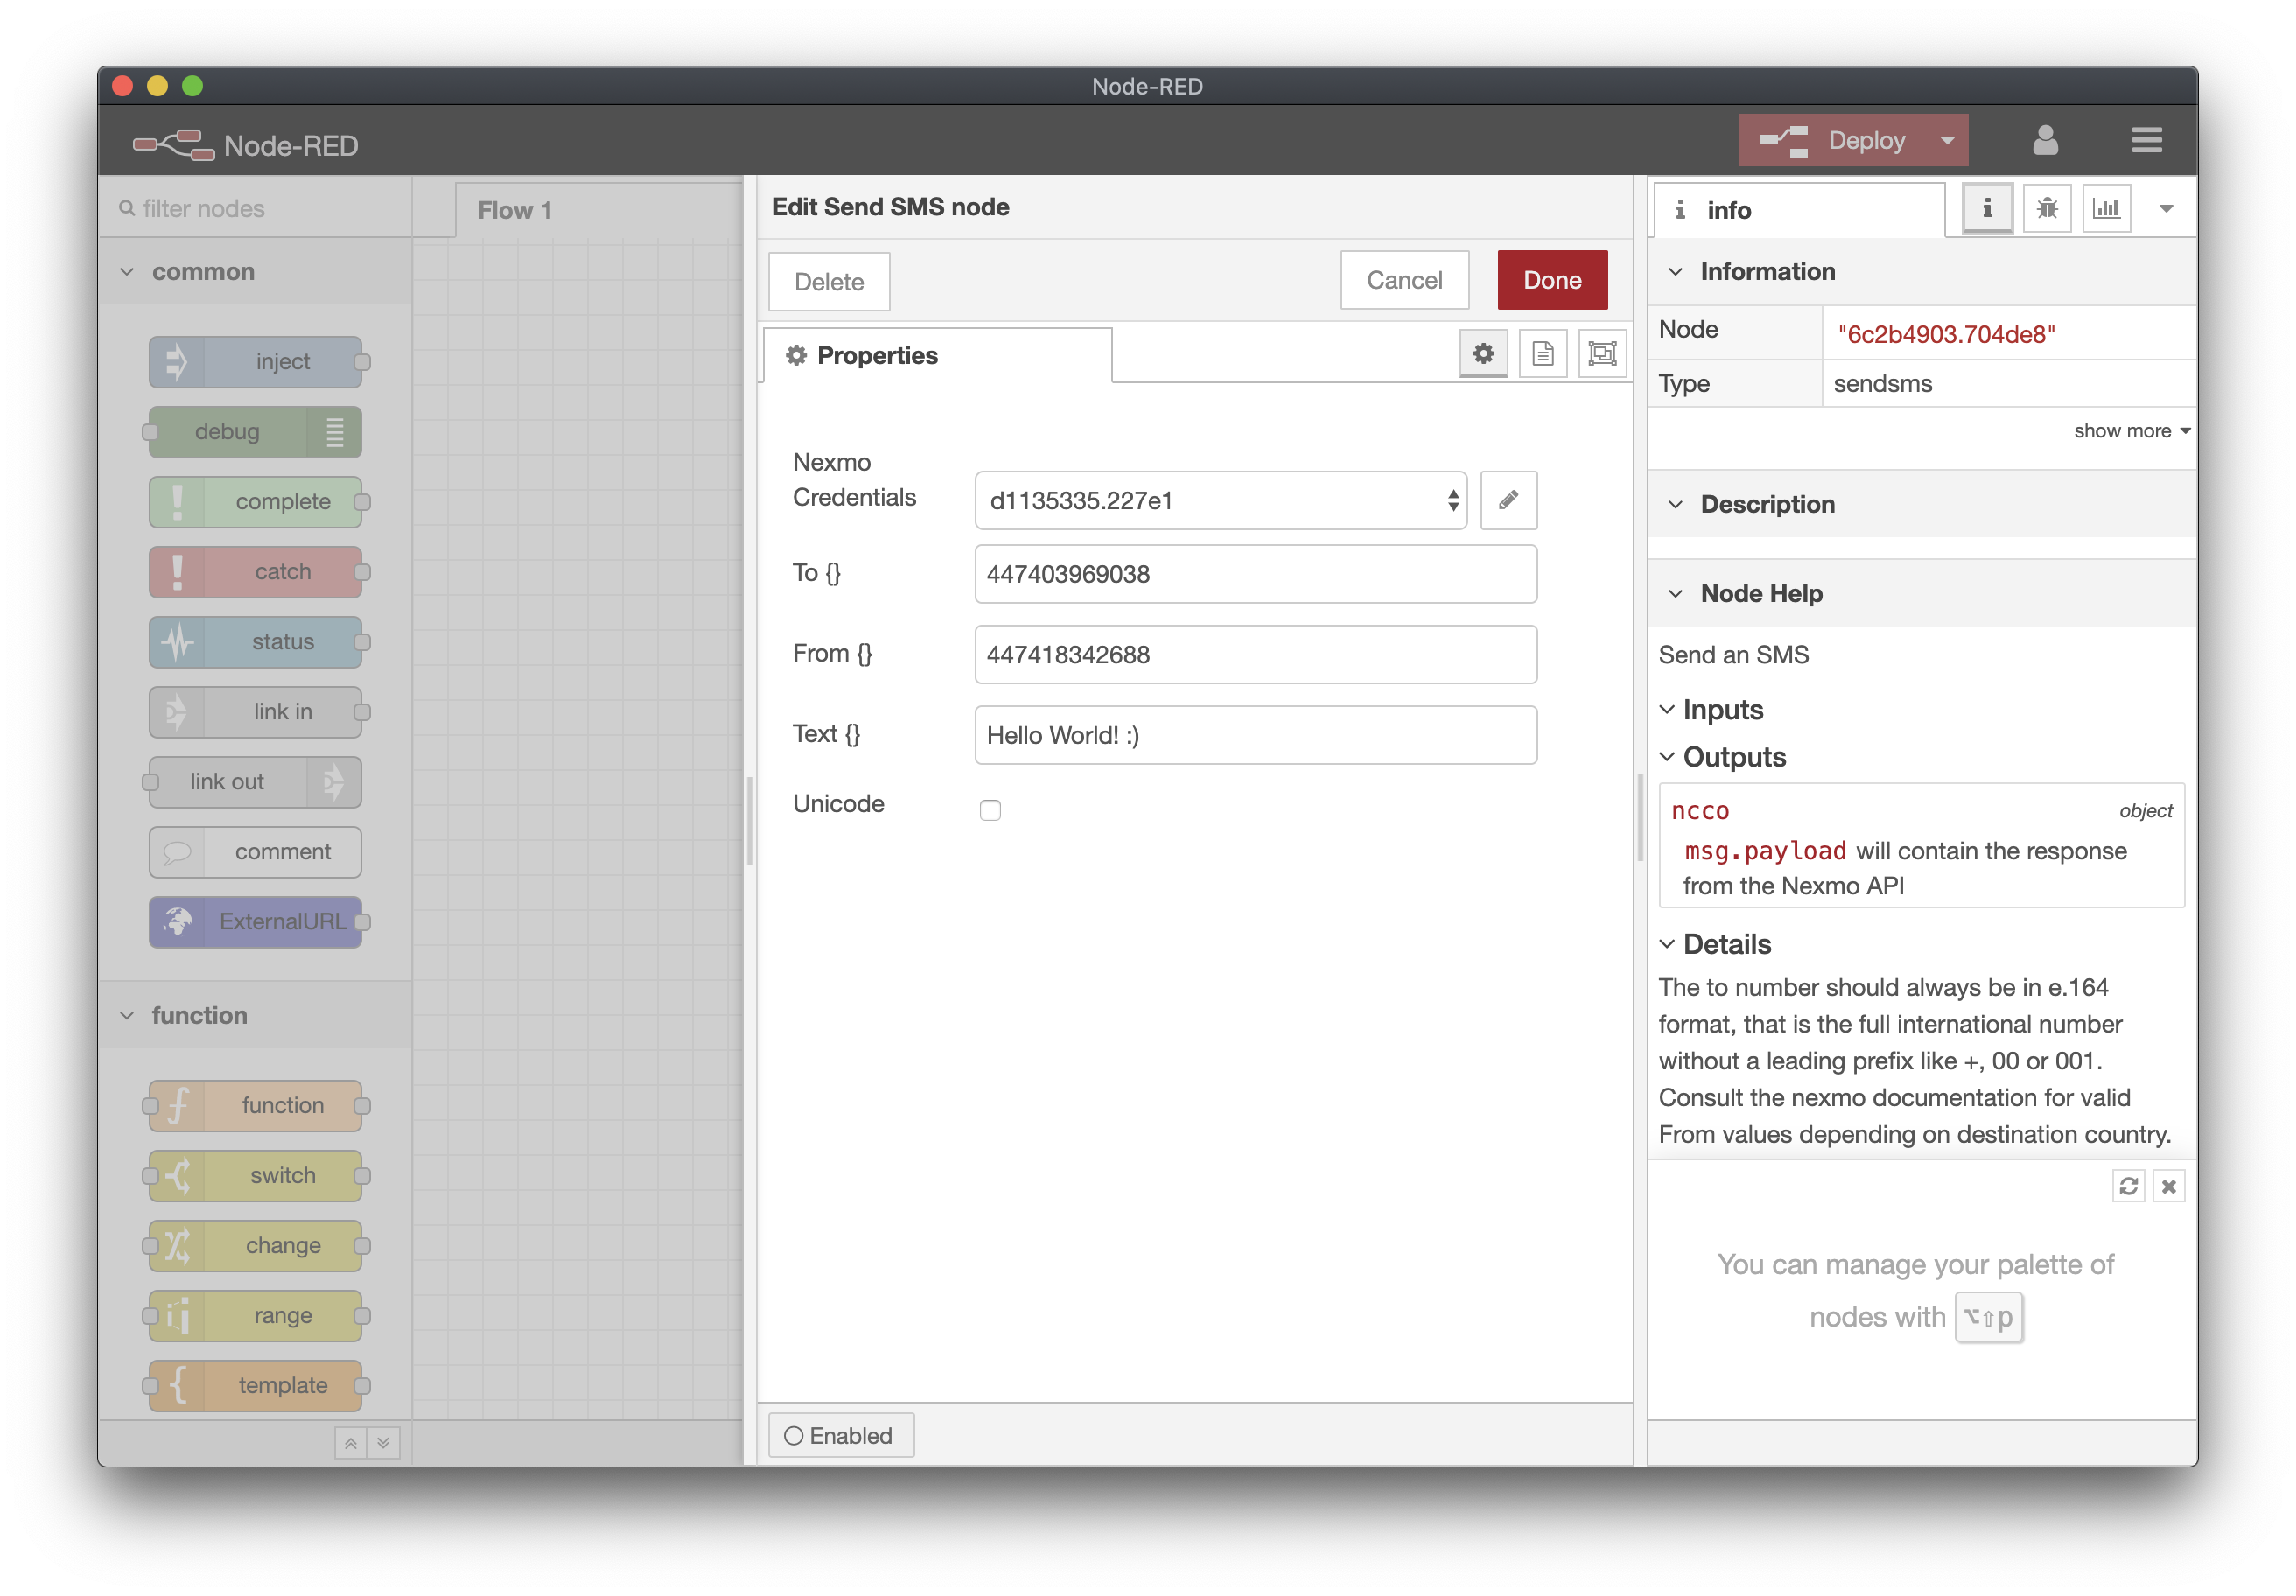Viewport: 2296px width, 1596px height.
Task: Click node ID "6c2b4903.704de8"
Action: coord(1945,335)
